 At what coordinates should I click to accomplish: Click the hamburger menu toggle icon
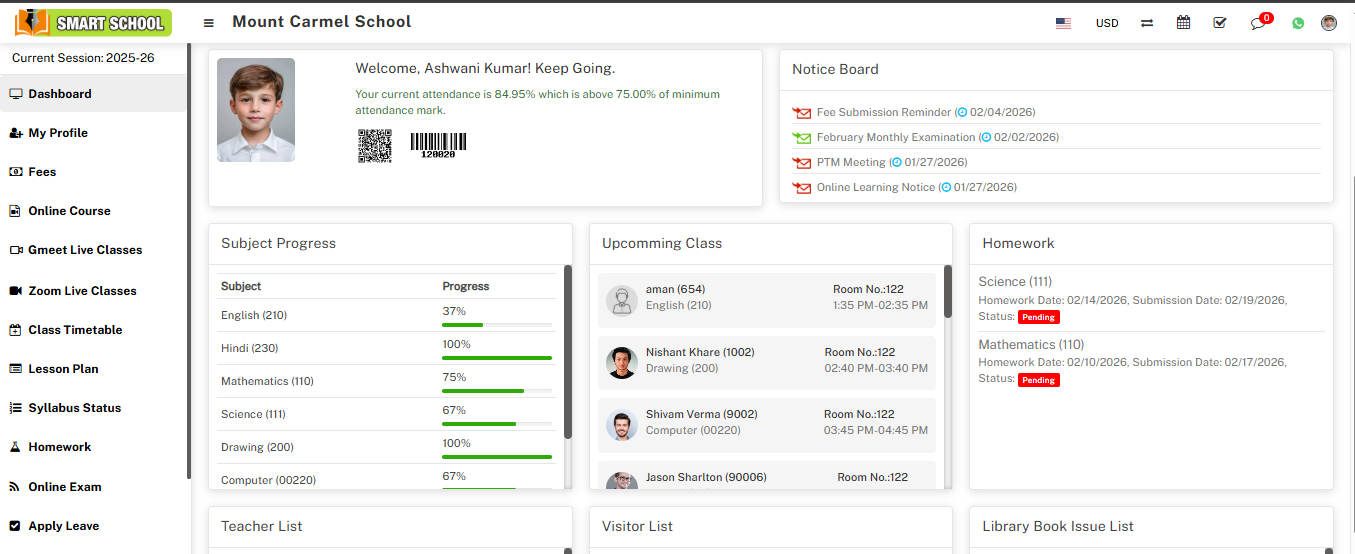(x=208, y=23)
